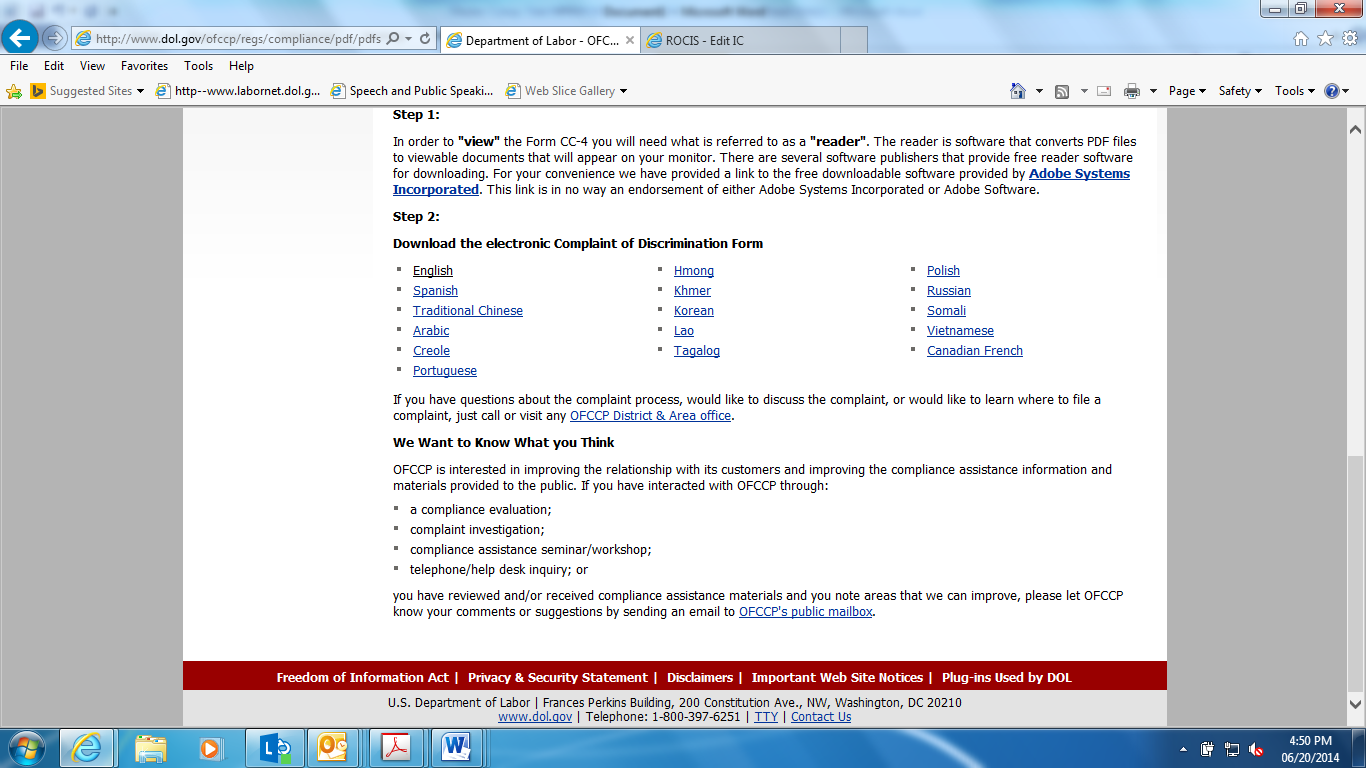The image size is (1366, 768).
Task: Click the Contact Us footer link
Action: click(821, 717)
